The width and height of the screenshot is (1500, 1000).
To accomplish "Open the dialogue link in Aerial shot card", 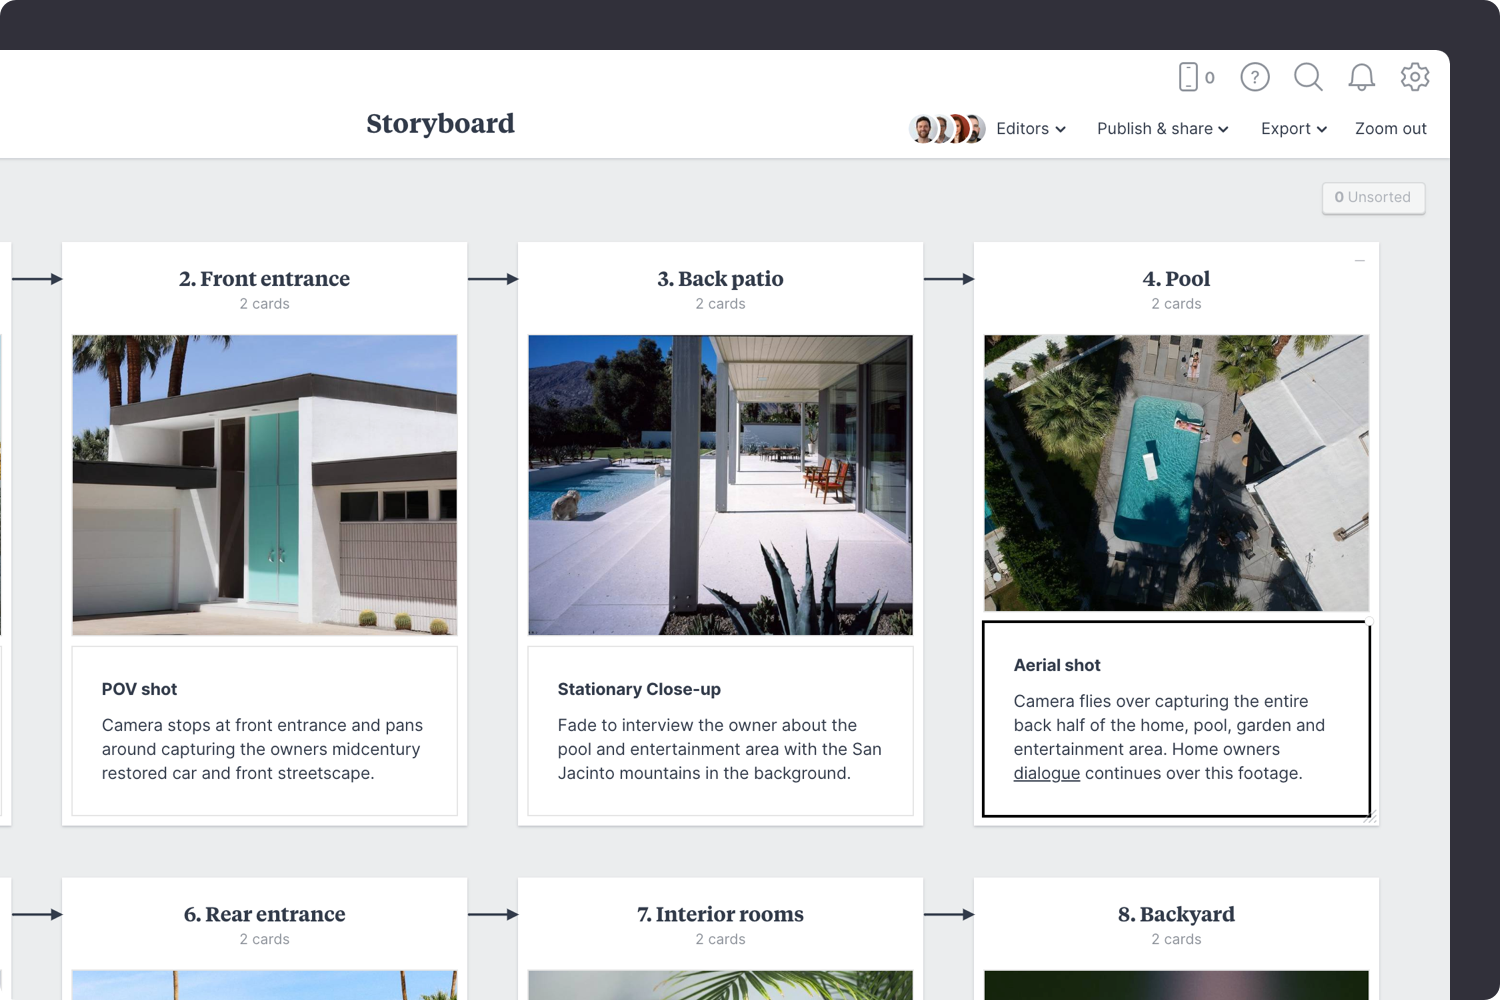I will (1046, 773).
